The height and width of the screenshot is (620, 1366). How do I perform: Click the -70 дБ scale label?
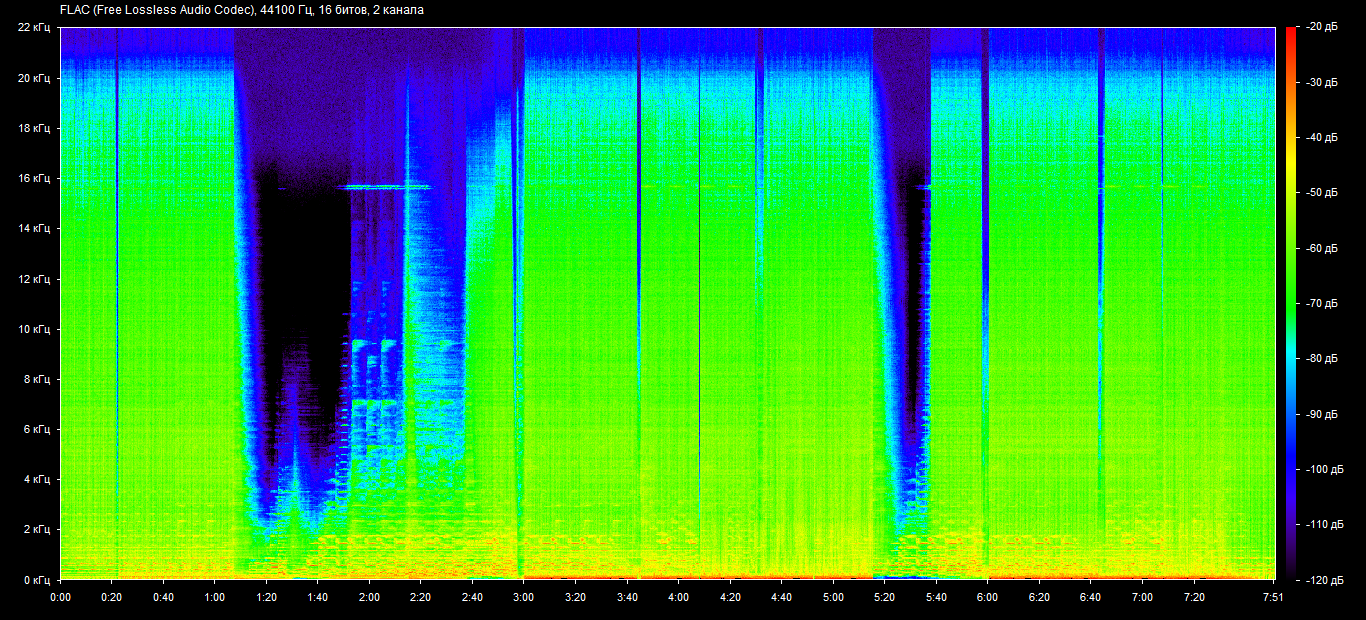click(1321, 302)
